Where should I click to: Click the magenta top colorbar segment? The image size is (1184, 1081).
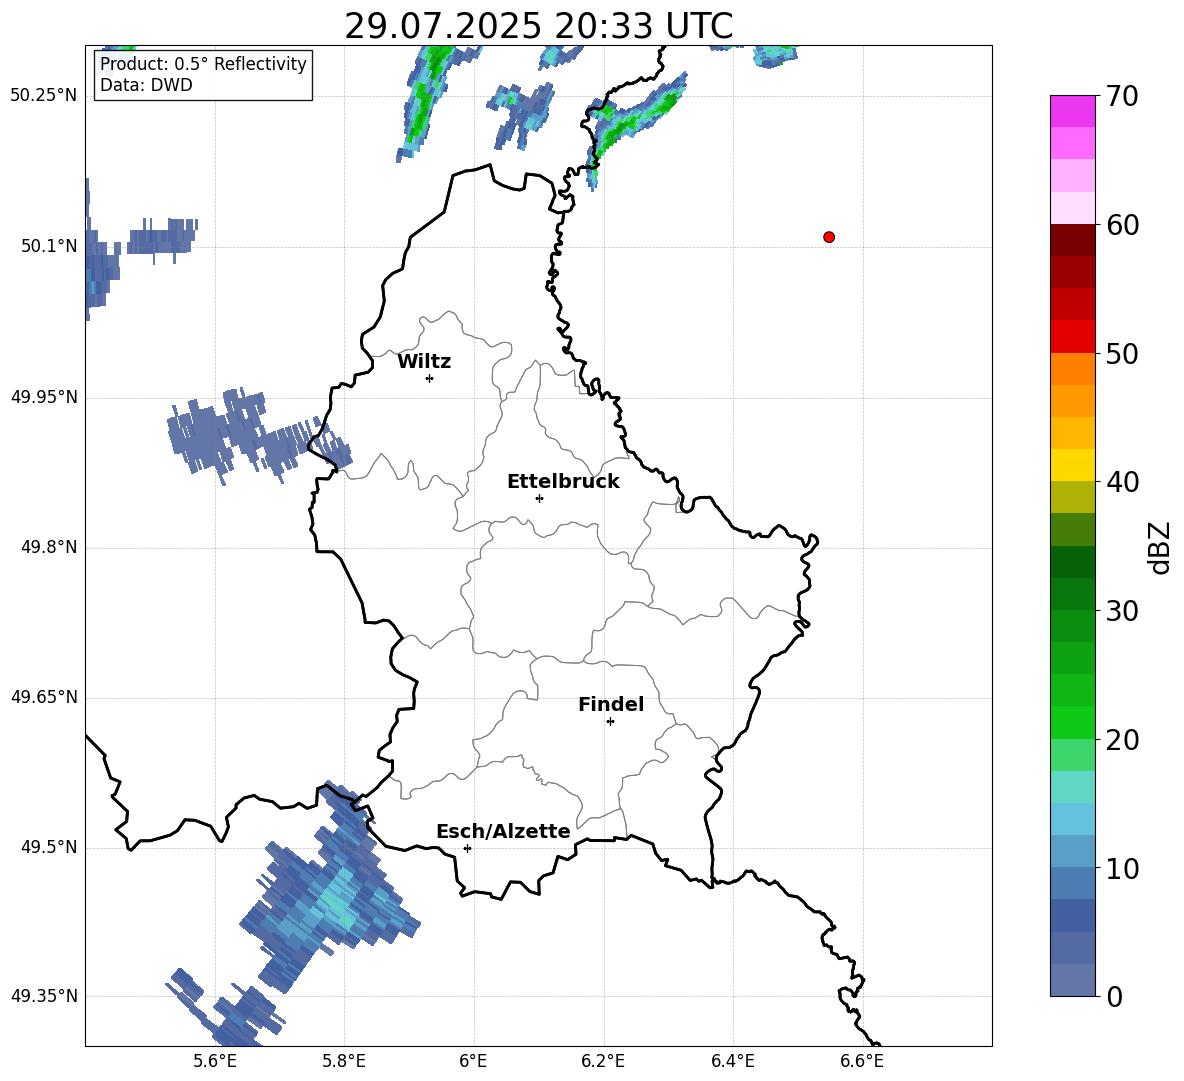click(1072, 112)
